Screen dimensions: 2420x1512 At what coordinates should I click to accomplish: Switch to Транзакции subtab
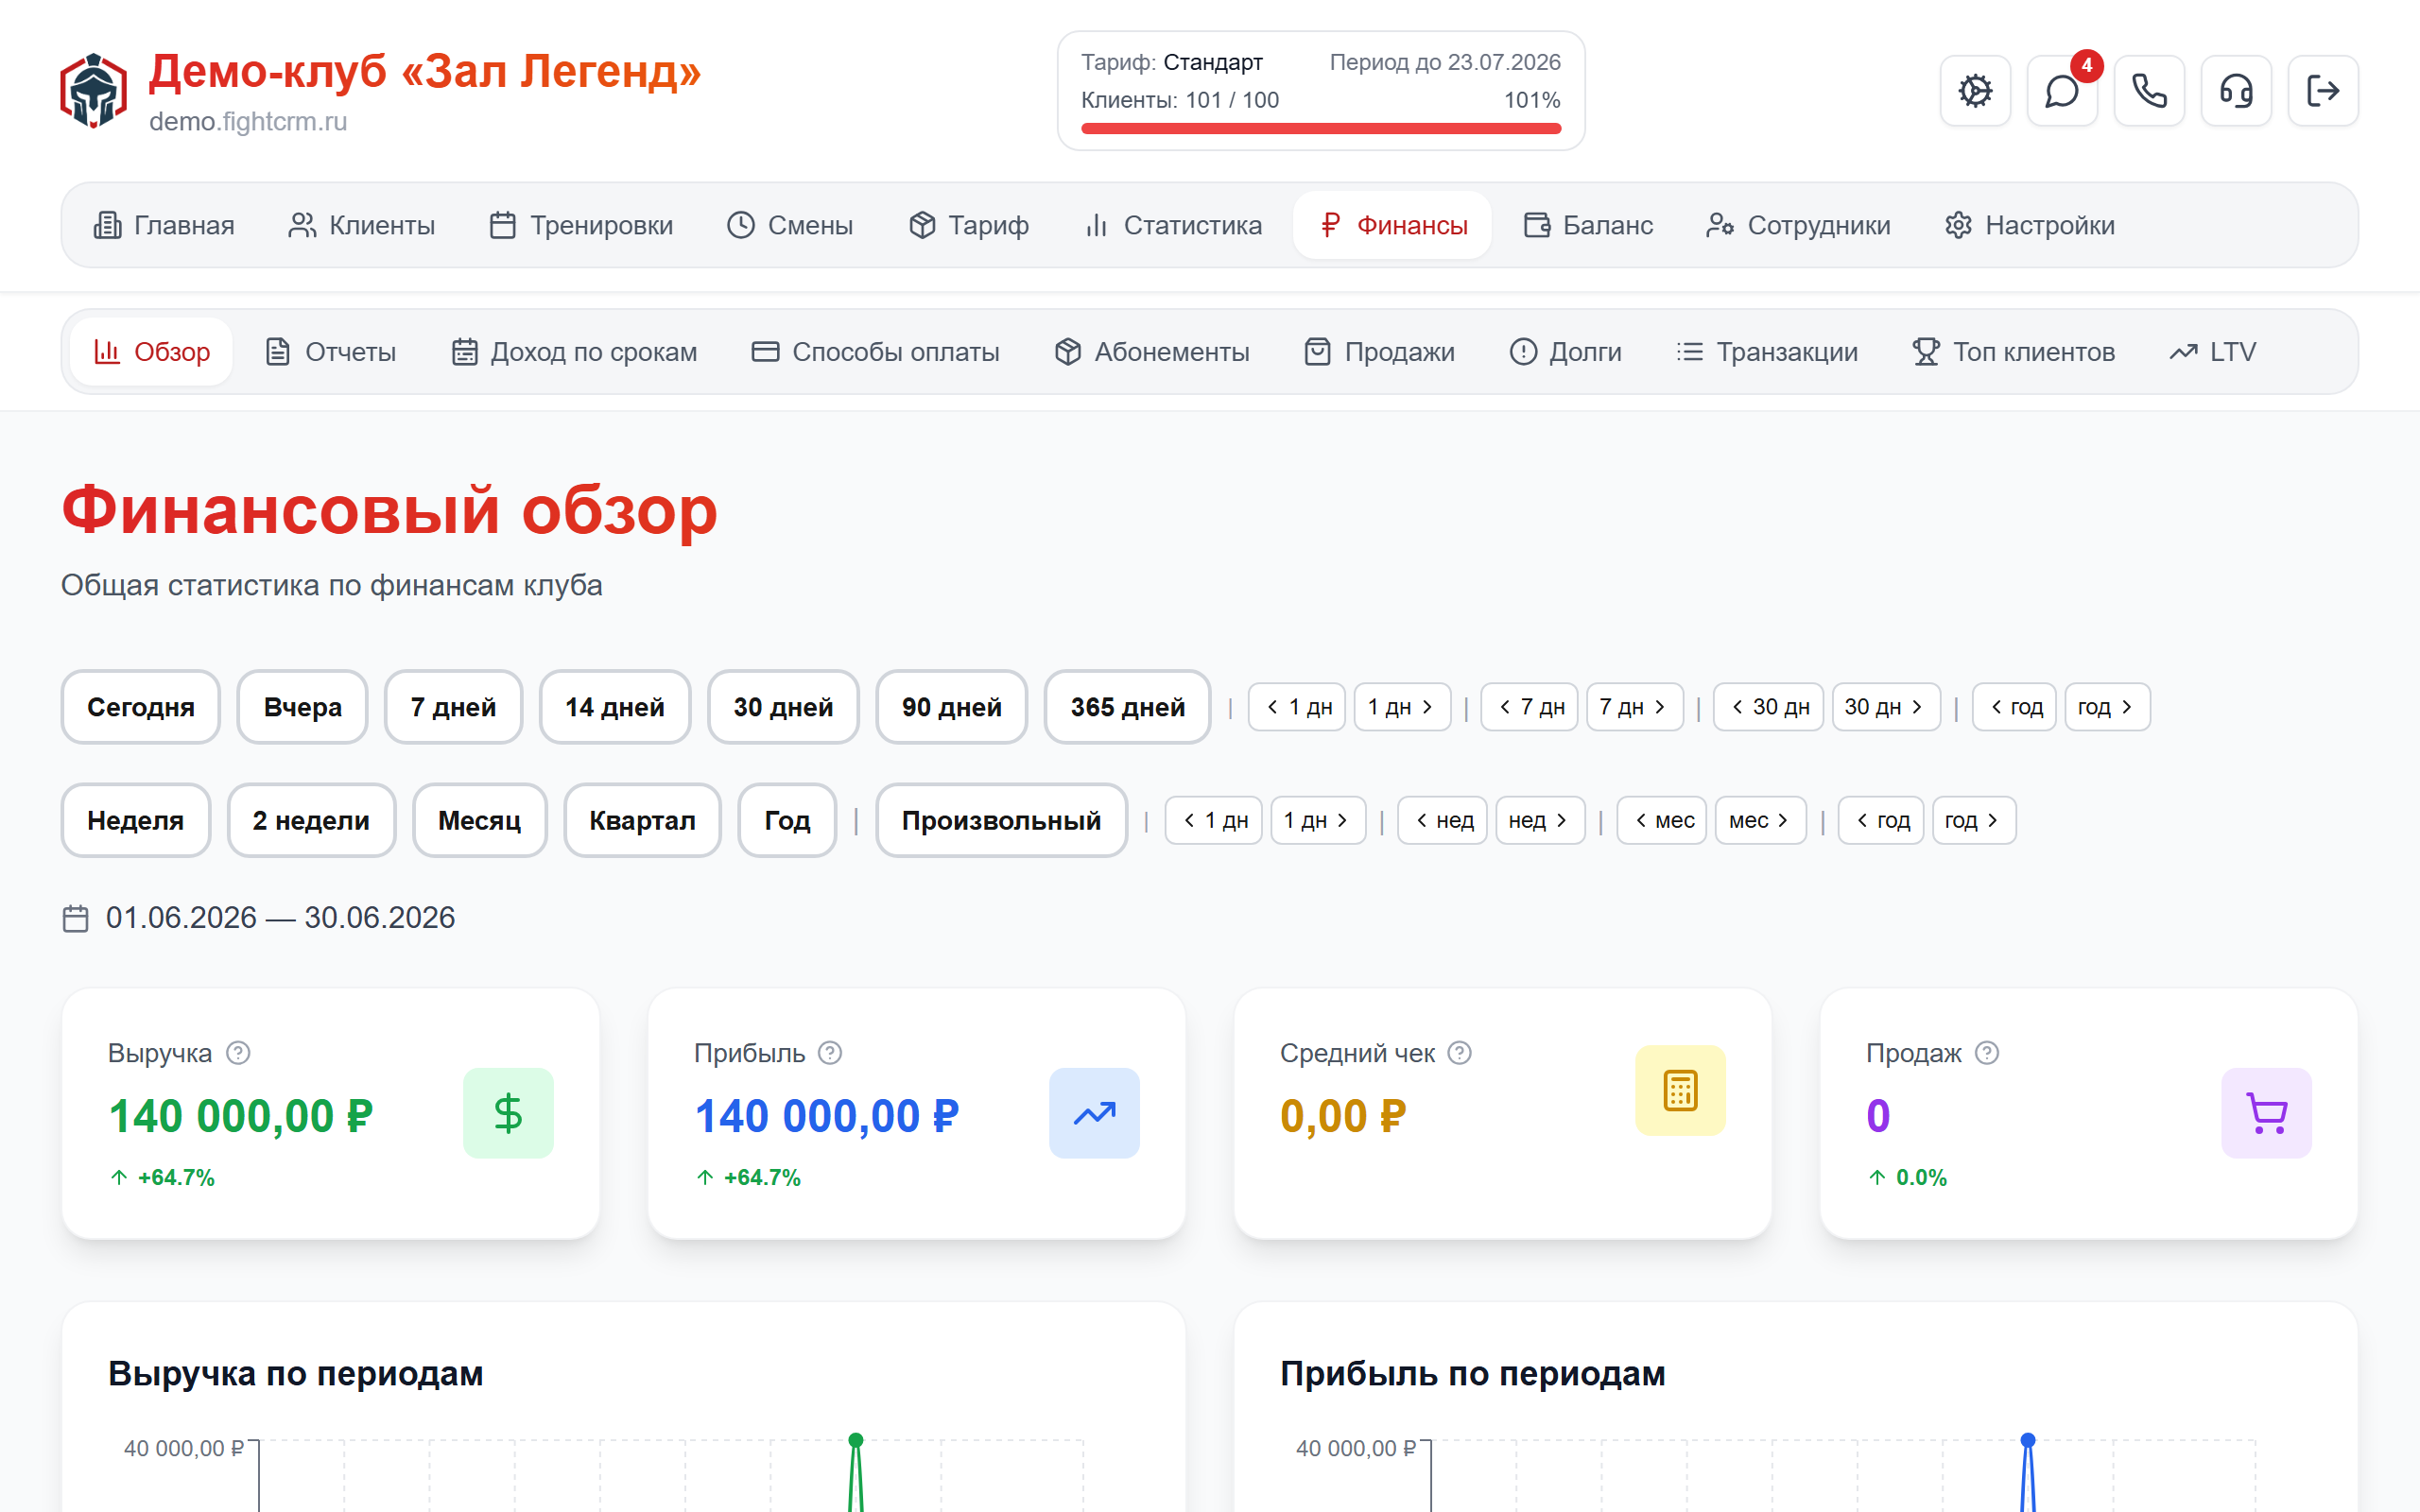[x=1767, y=352]
